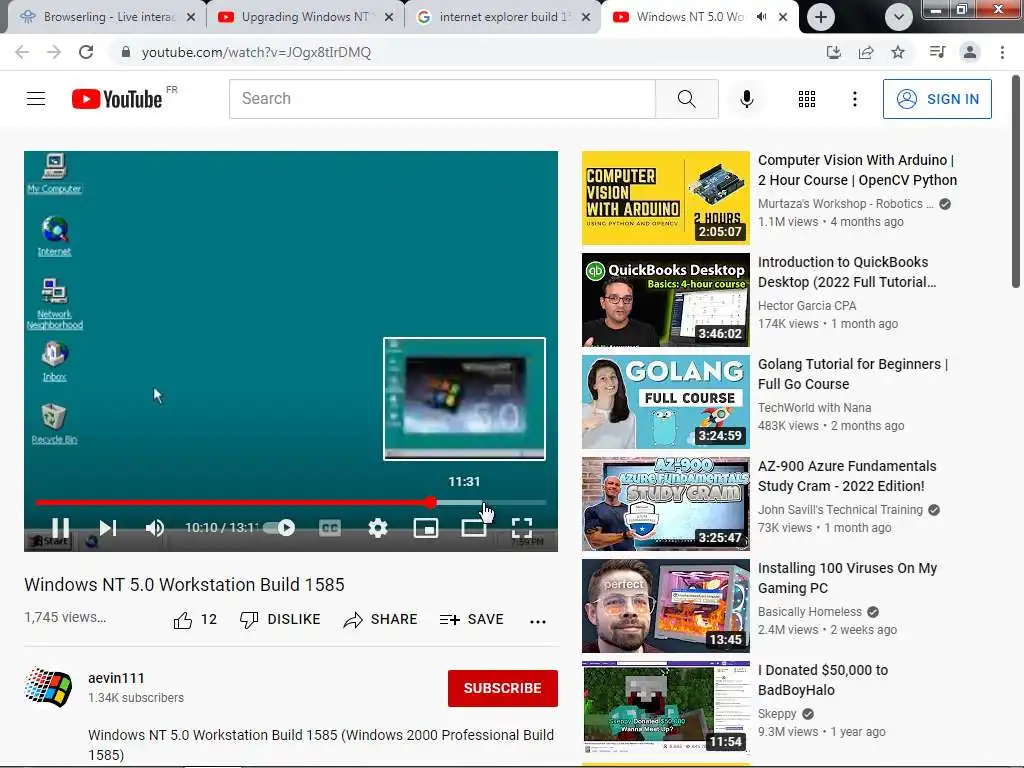Click the DISLIKE button
This screenshot has width=1024, height=768.
[280, 619]
